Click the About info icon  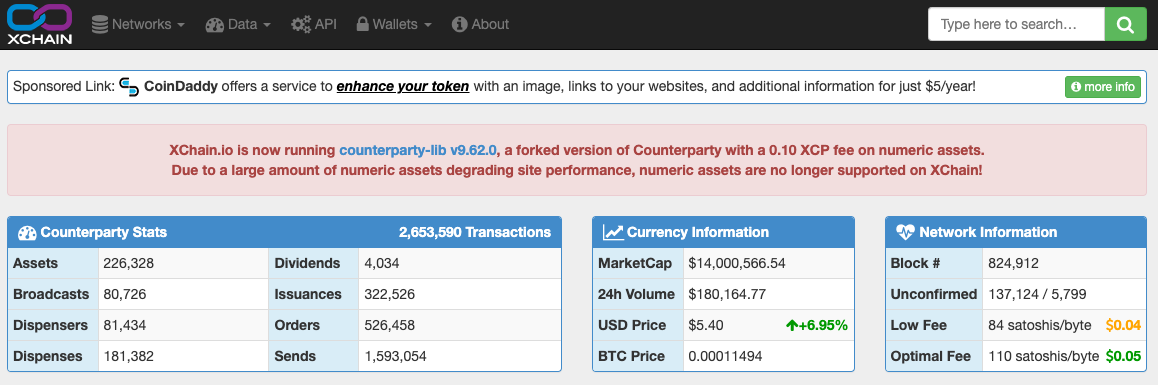coord(459,24)
